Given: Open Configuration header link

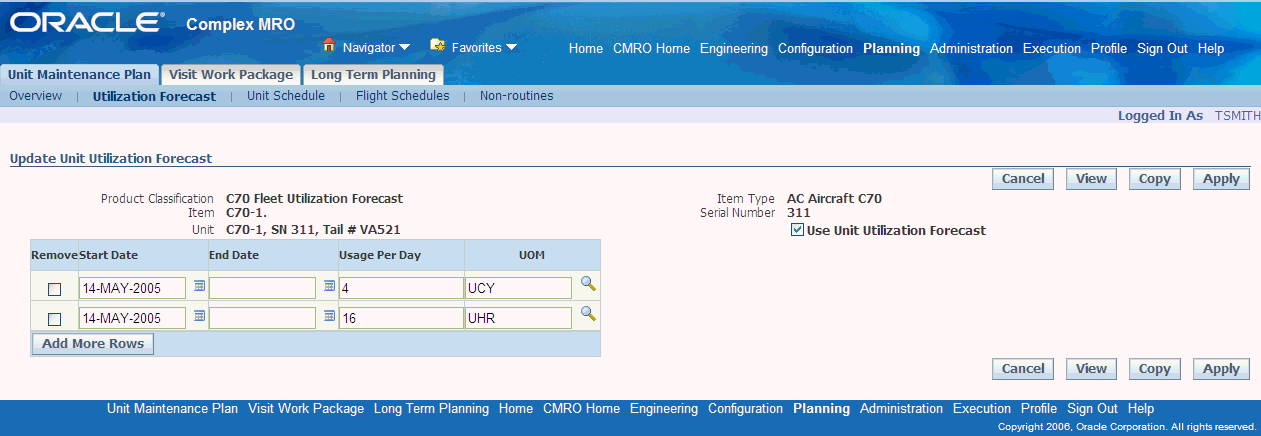Looking at the screenshot, I should pyautogui.click(x=815, y=48).
